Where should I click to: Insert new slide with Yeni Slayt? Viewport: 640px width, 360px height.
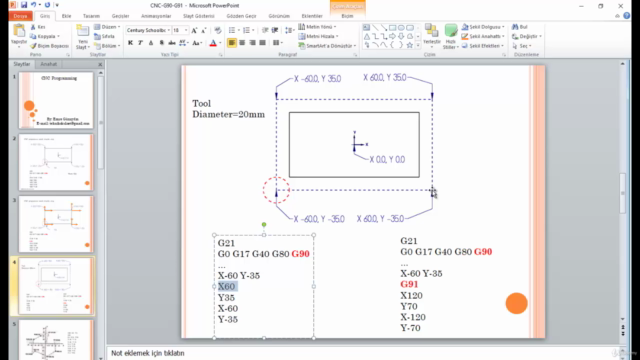pyautogui.click(x=82, y=37)
